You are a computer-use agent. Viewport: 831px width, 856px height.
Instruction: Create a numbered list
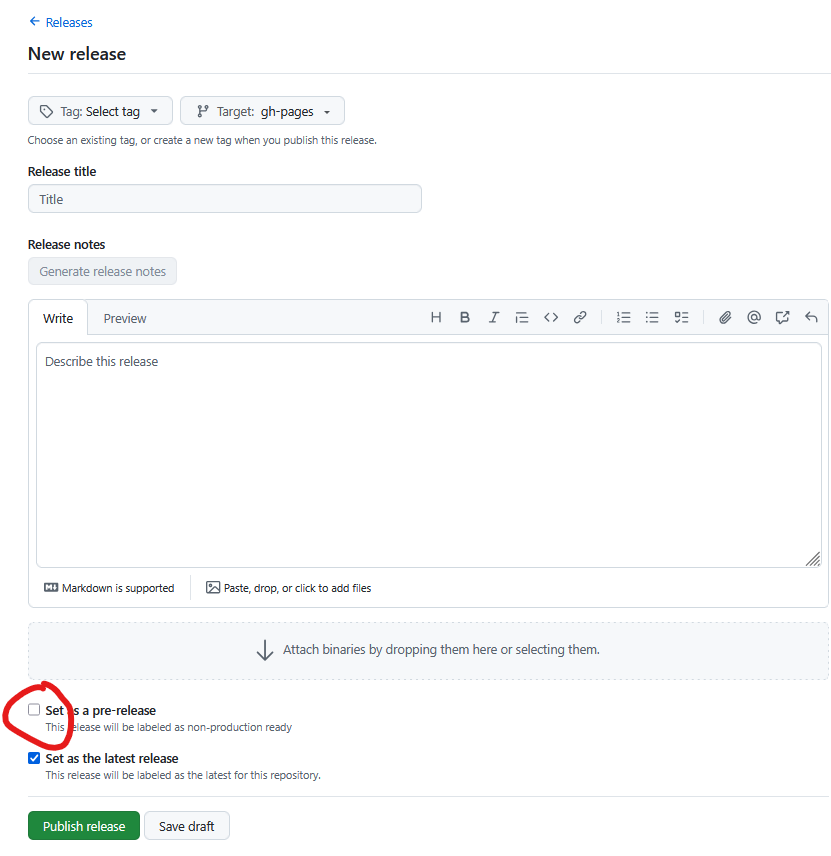[623, 317]
